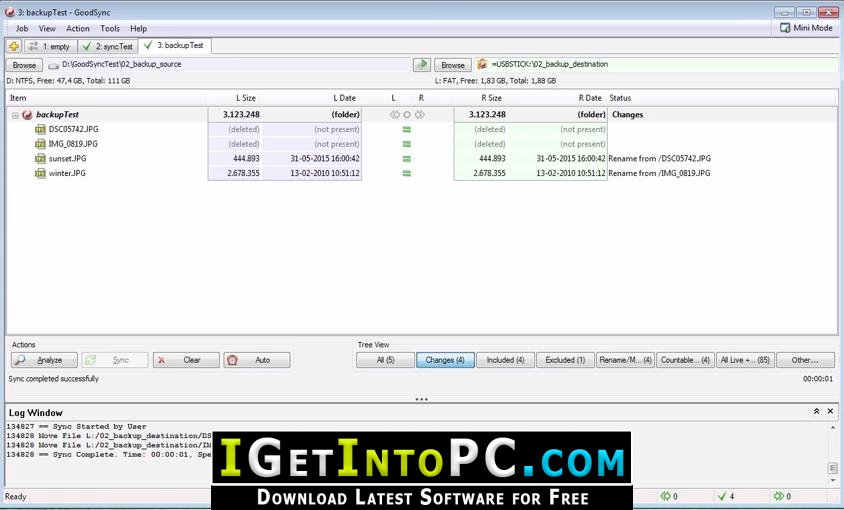Click 'Rename from /IMG_0819.JPG' status text
Image resolution: width=844 pixels, height=510 pixels.
click(x=659, y=173)
